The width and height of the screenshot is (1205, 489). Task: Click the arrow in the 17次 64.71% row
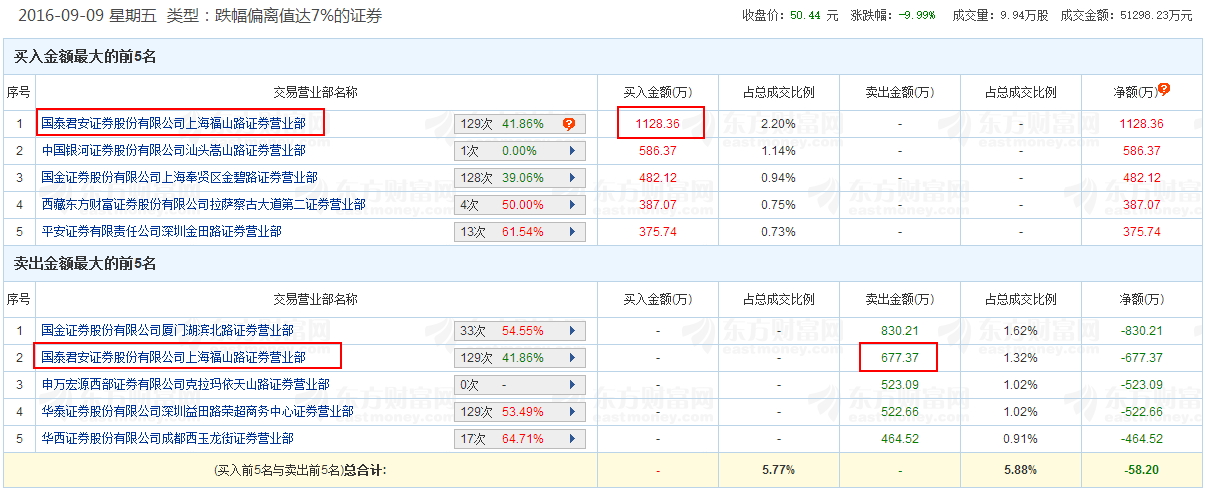(x=572, y=438)
